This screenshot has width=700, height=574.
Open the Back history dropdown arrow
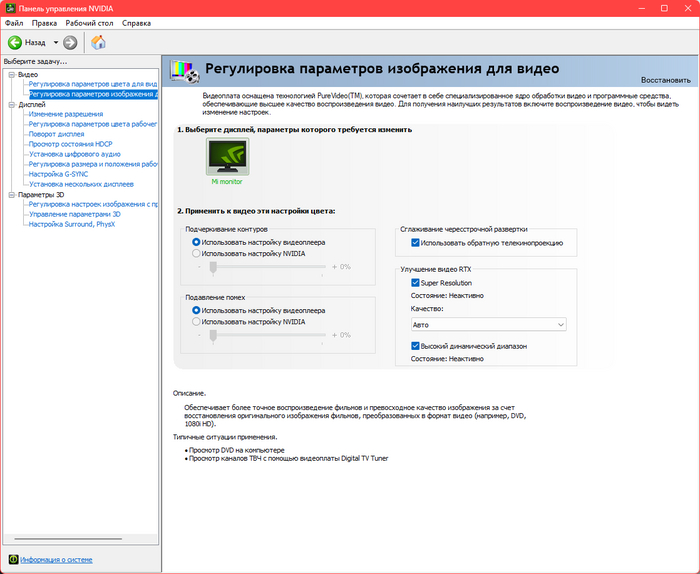coord(56,42)
